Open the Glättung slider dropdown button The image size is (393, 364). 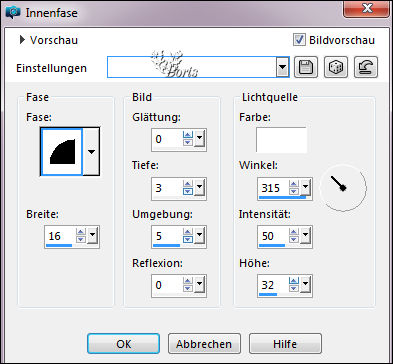199,138
